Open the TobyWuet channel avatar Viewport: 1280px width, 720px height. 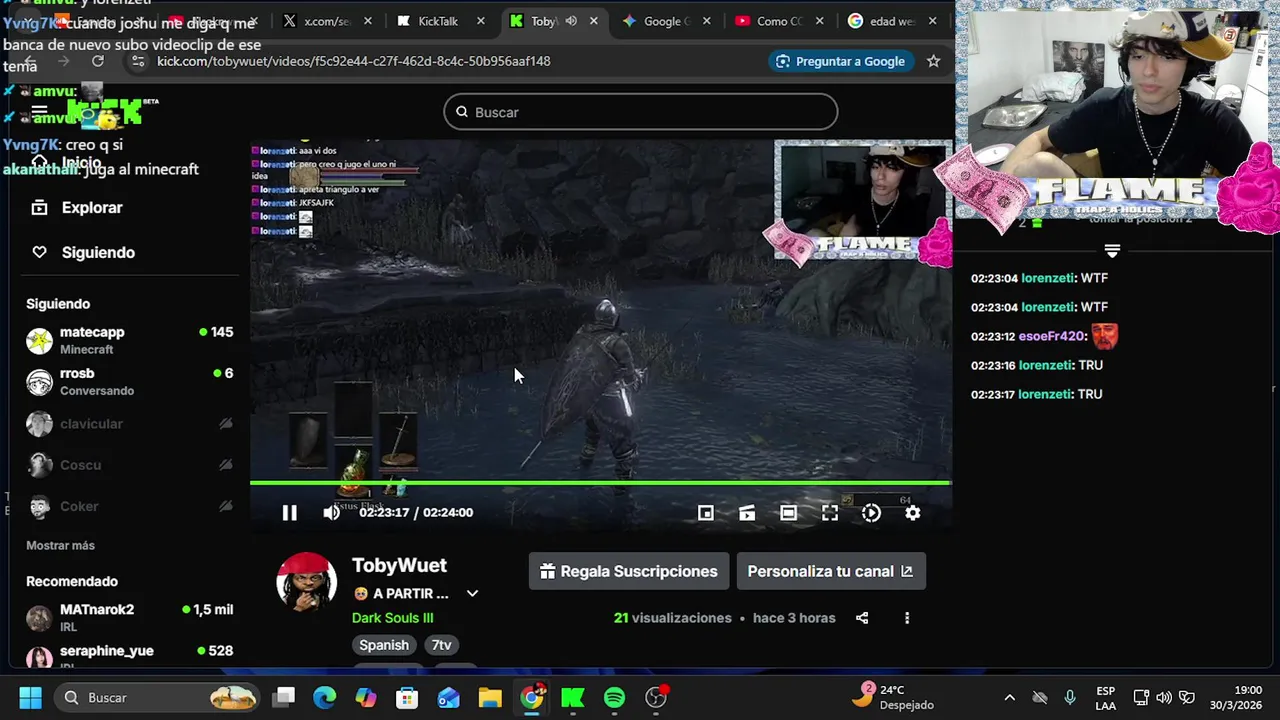click(x=306, y=581)
